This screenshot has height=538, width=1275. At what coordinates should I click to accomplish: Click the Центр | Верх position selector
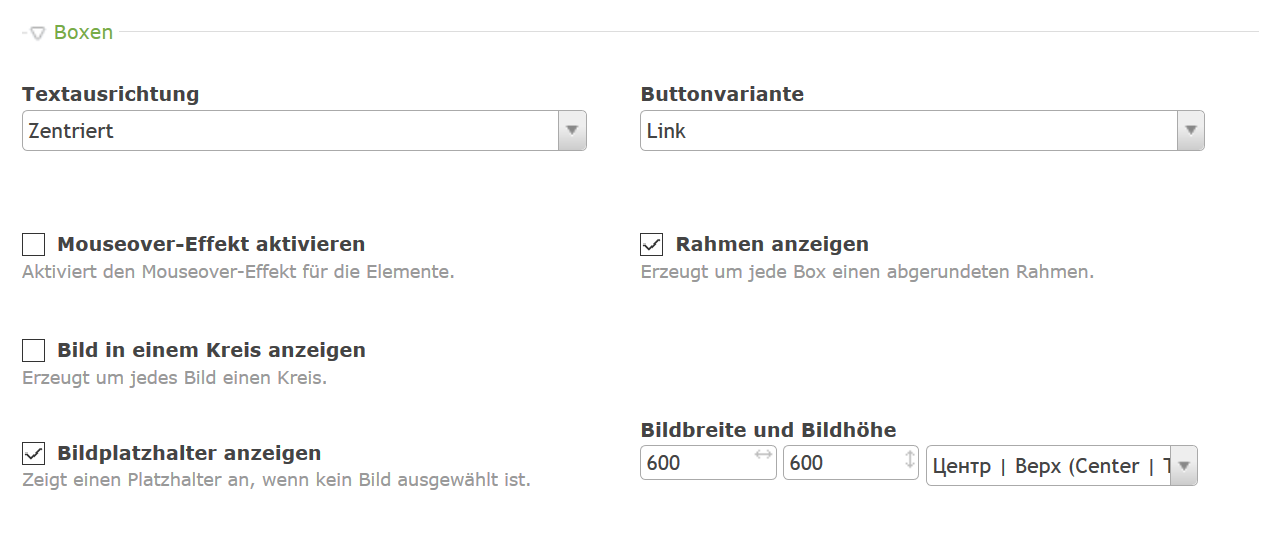click(x=1048, y=466)
